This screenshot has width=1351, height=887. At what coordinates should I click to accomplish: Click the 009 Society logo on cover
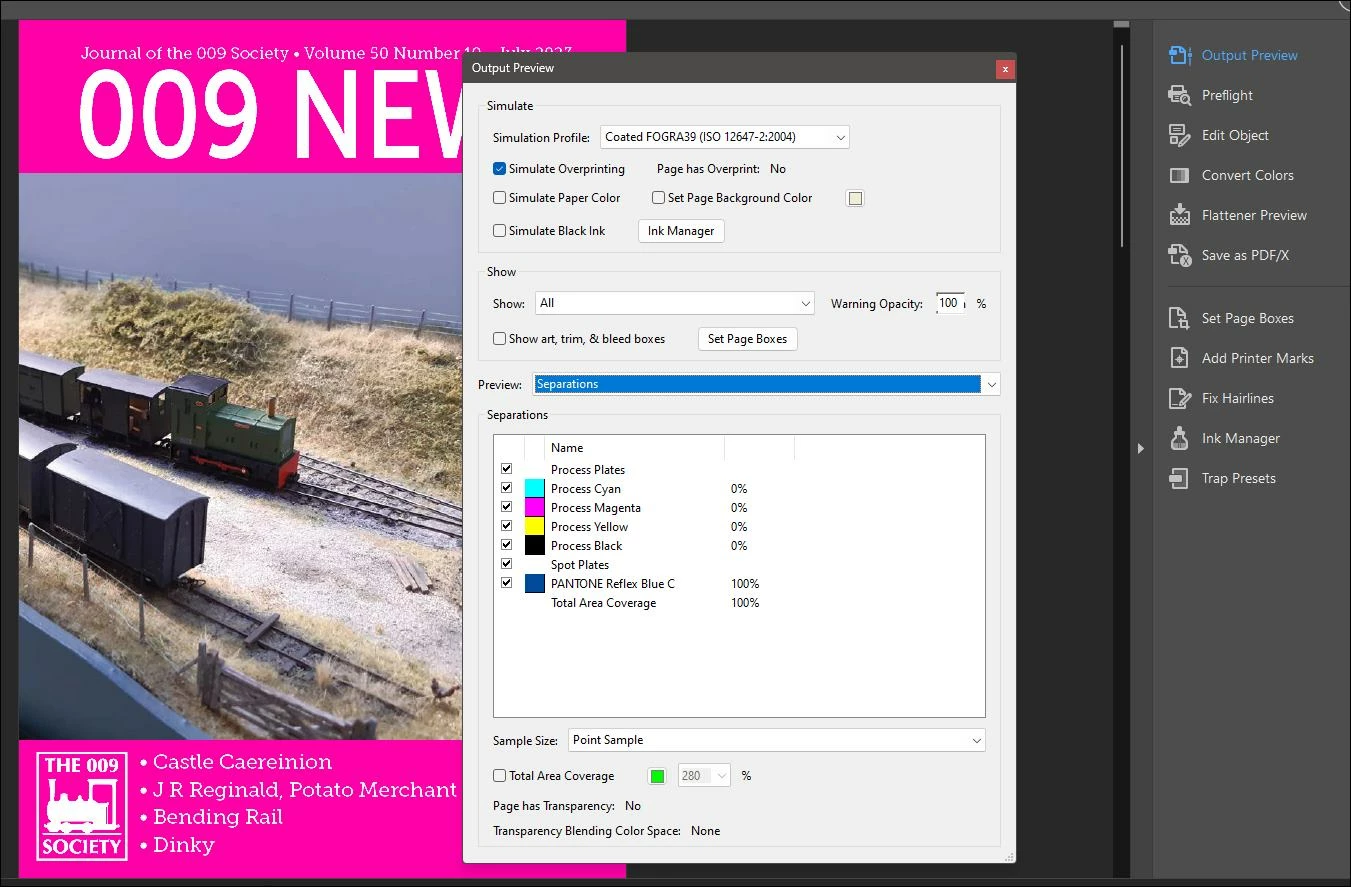(x=82, y=806)
